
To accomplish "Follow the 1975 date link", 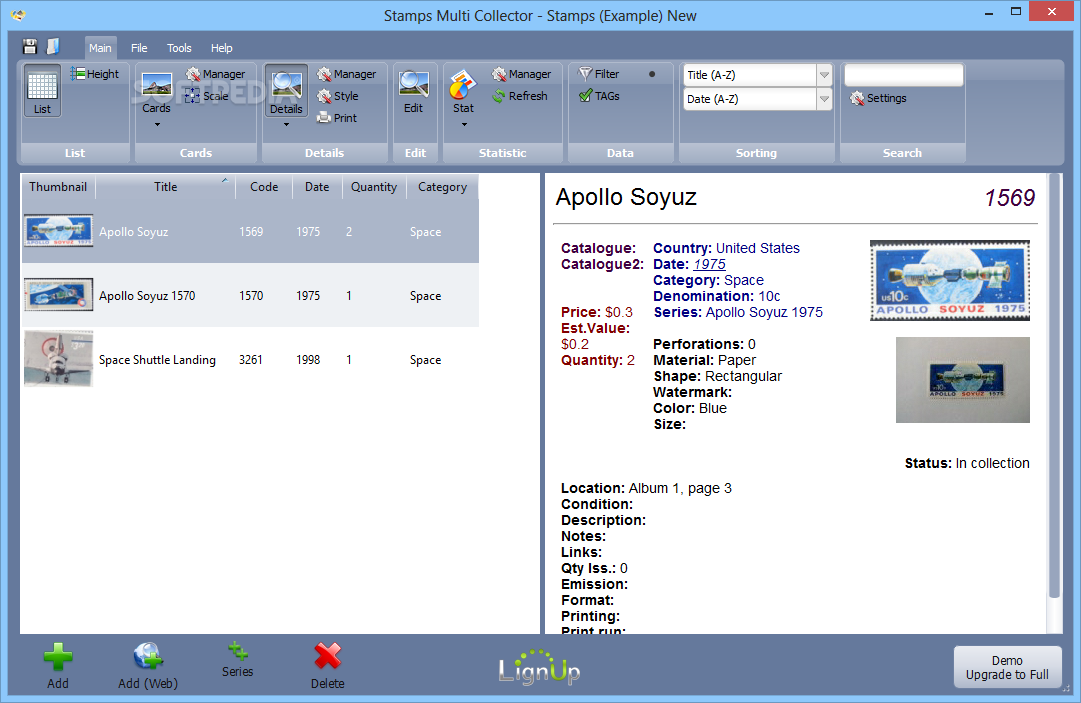I will click(x=709, y=264).
